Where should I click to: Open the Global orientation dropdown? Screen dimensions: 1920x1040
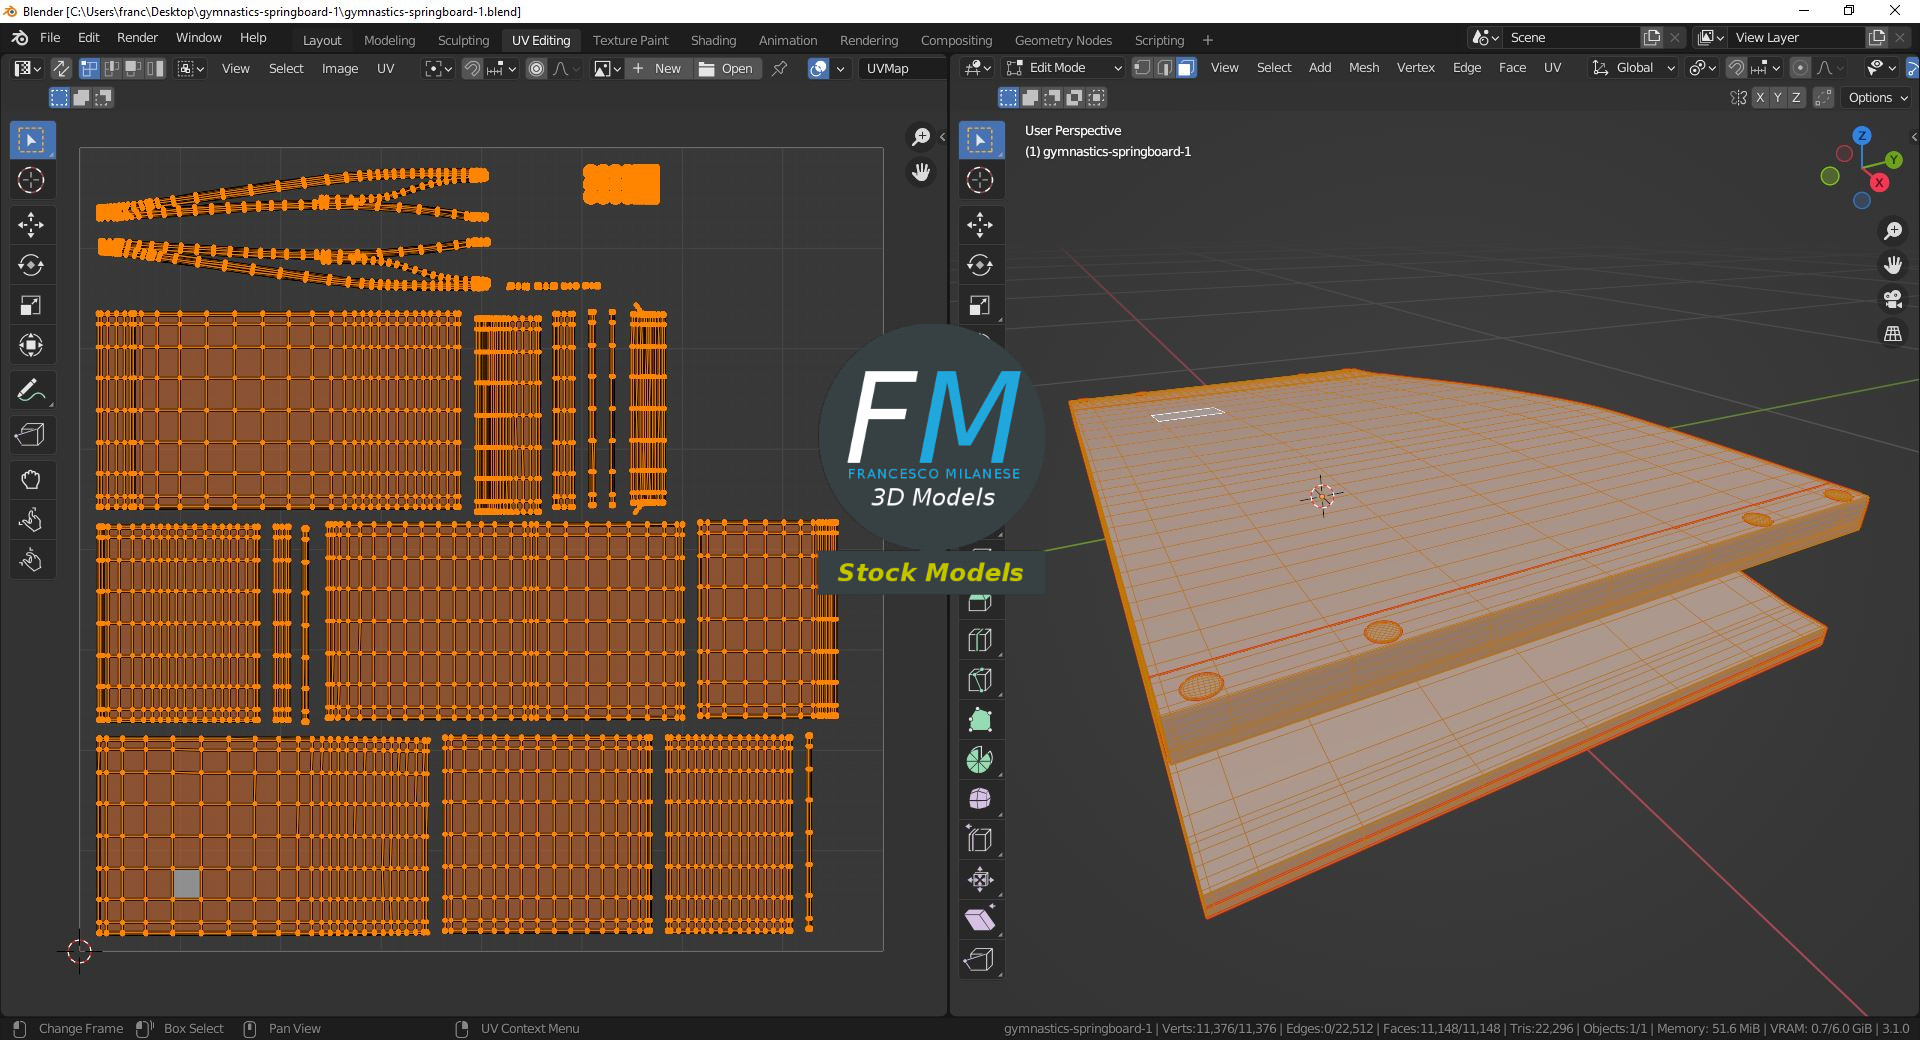(x=1633, y=67)
